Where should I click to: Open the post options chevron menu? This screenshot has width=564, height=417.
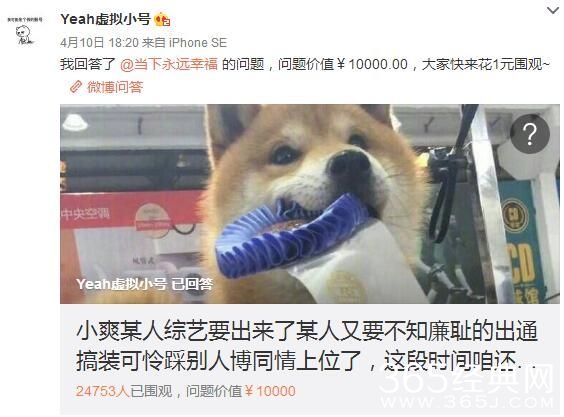(x=552, y=10)
